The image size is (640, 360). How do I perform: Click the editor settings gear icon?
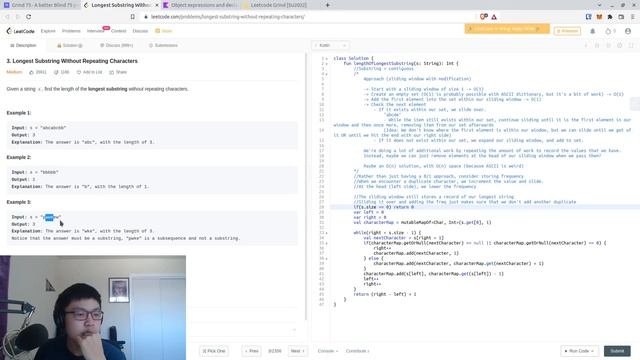620,45
